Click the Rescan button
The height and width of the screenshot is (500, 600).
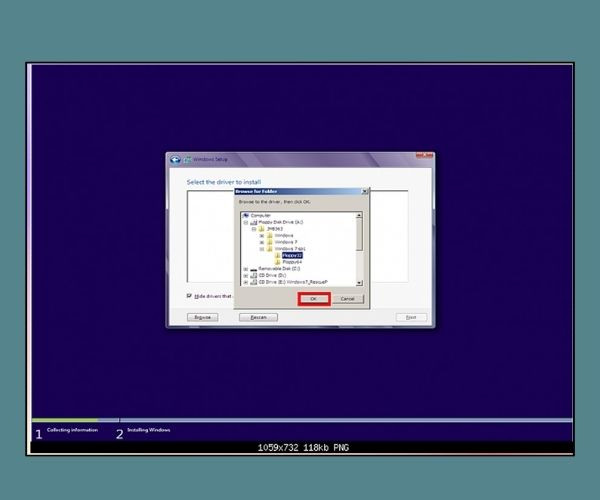coord(258,317)
